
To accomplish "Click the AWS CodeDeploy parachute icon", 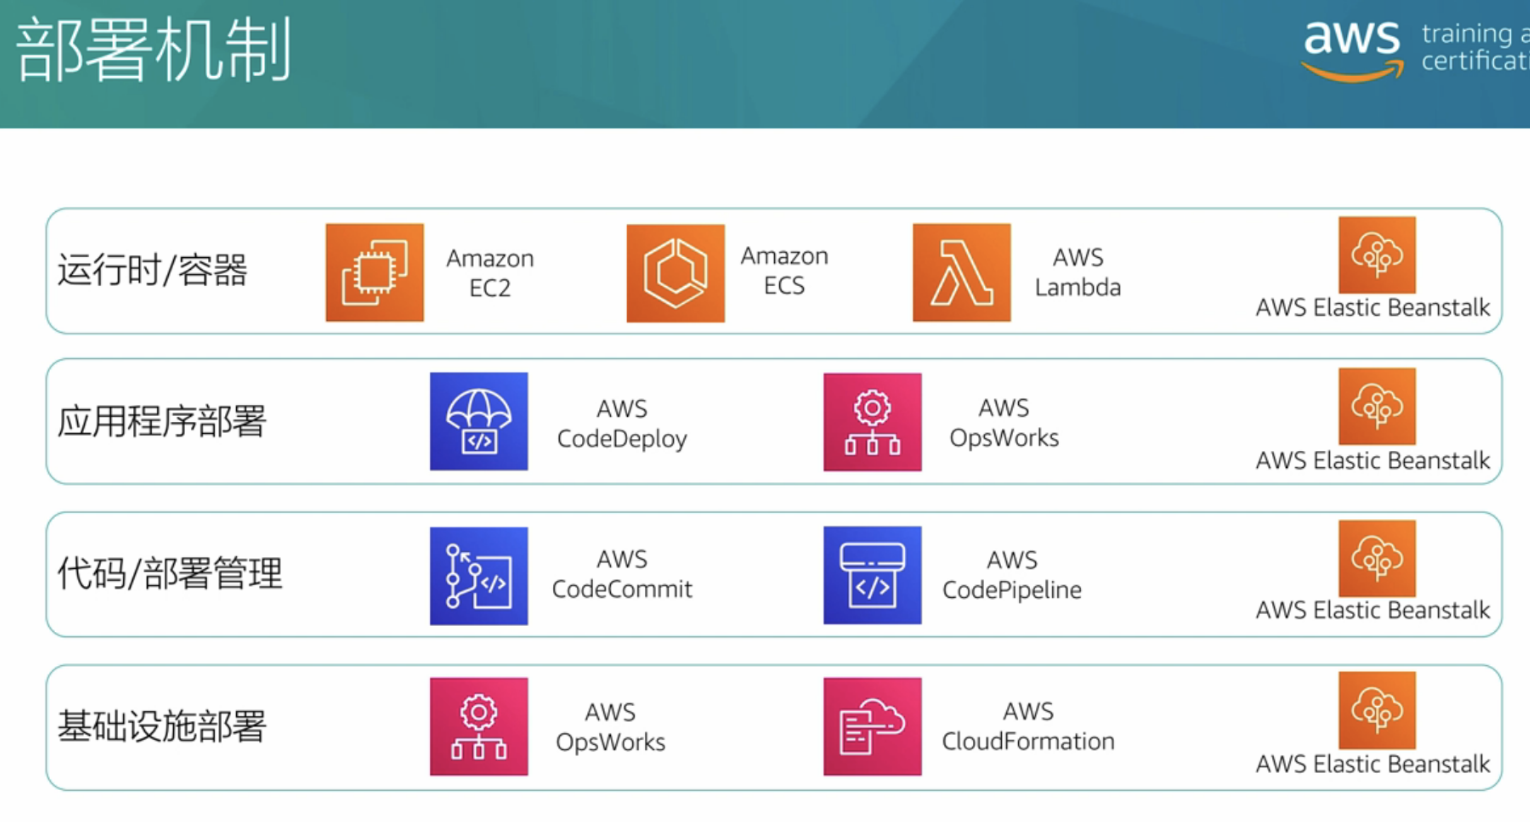I will tap(478, 421).
